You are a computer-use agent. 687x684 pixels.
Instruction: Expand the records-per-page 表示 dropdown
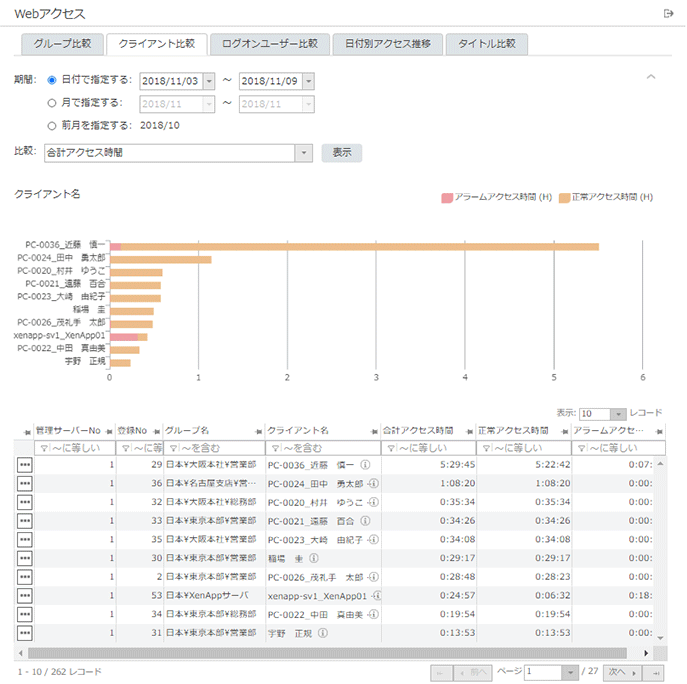(x=618, y=413)
